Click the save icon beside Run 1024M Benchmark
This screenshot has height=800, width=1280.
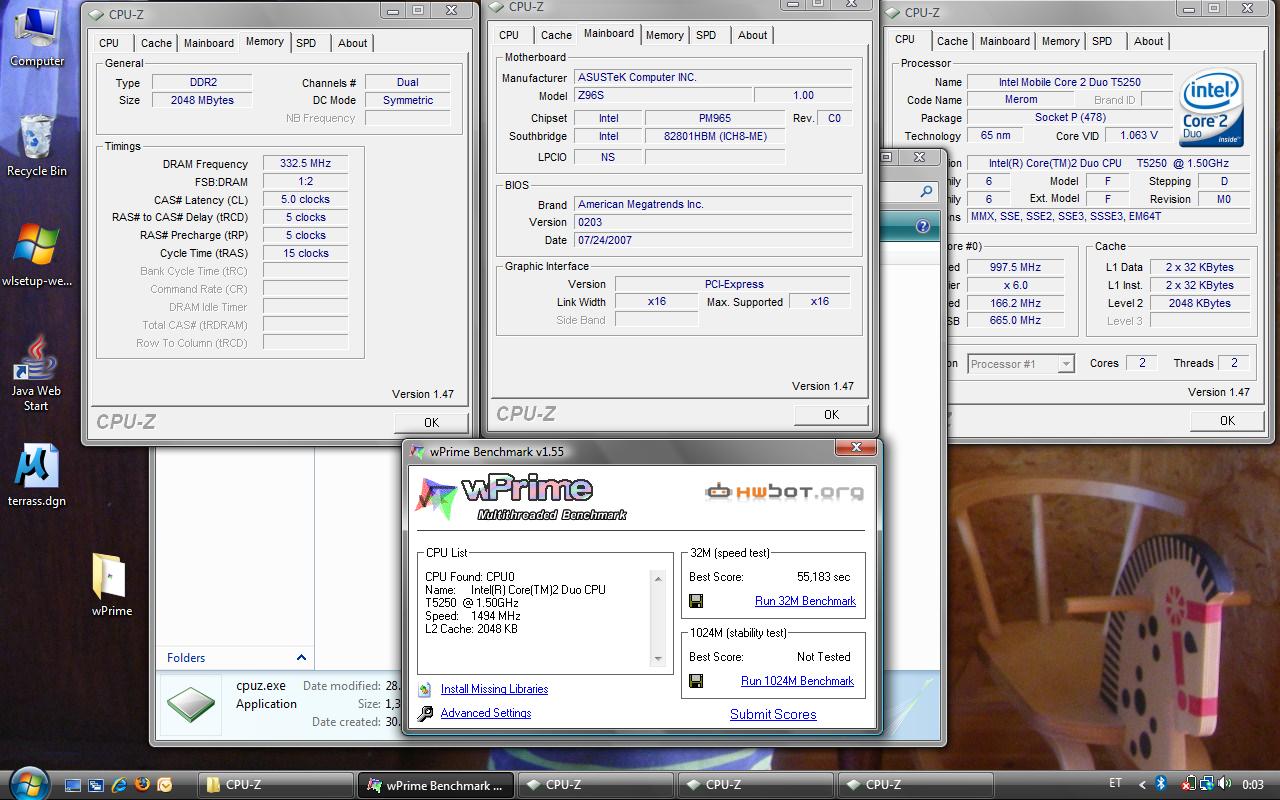click(696, 681)
